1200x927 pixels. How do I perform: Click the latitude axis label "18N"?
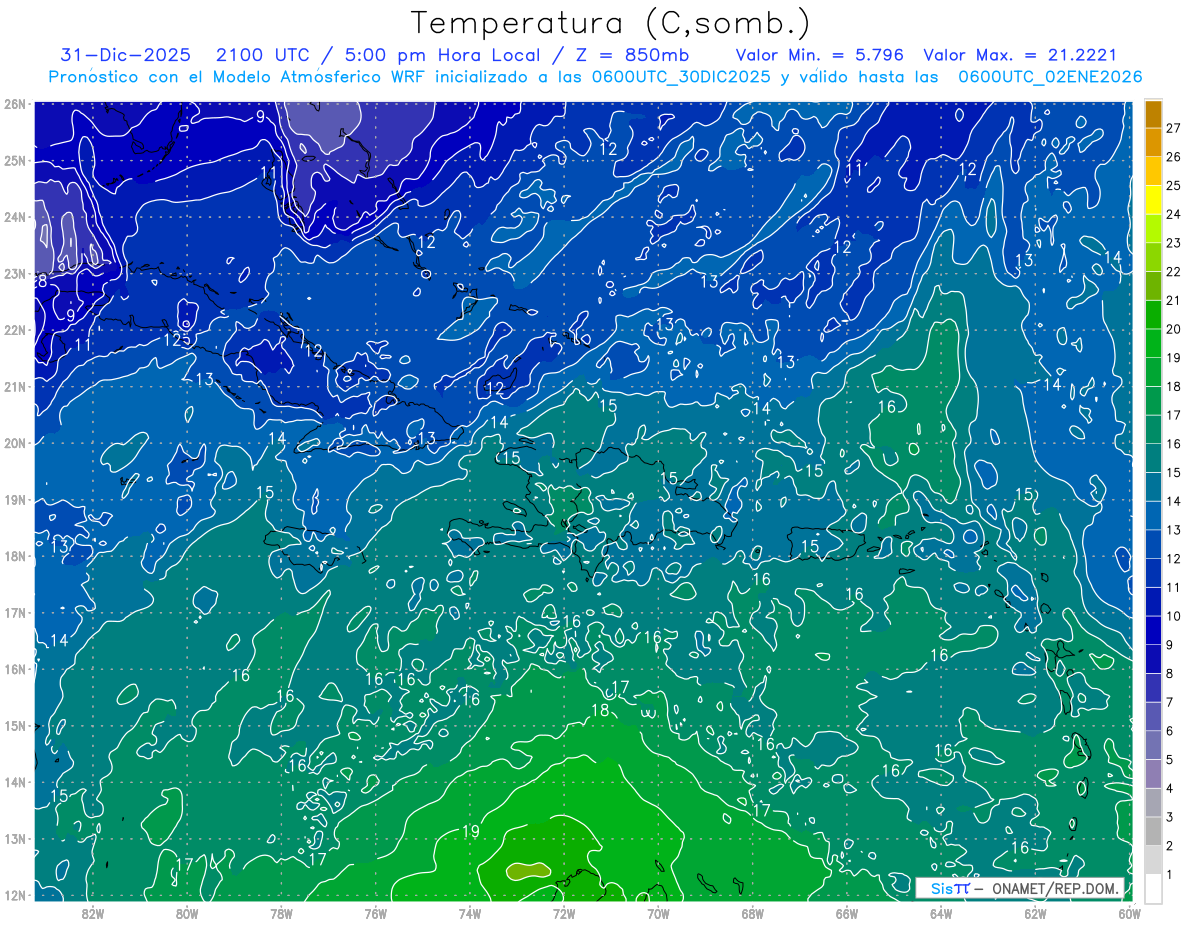14,556
